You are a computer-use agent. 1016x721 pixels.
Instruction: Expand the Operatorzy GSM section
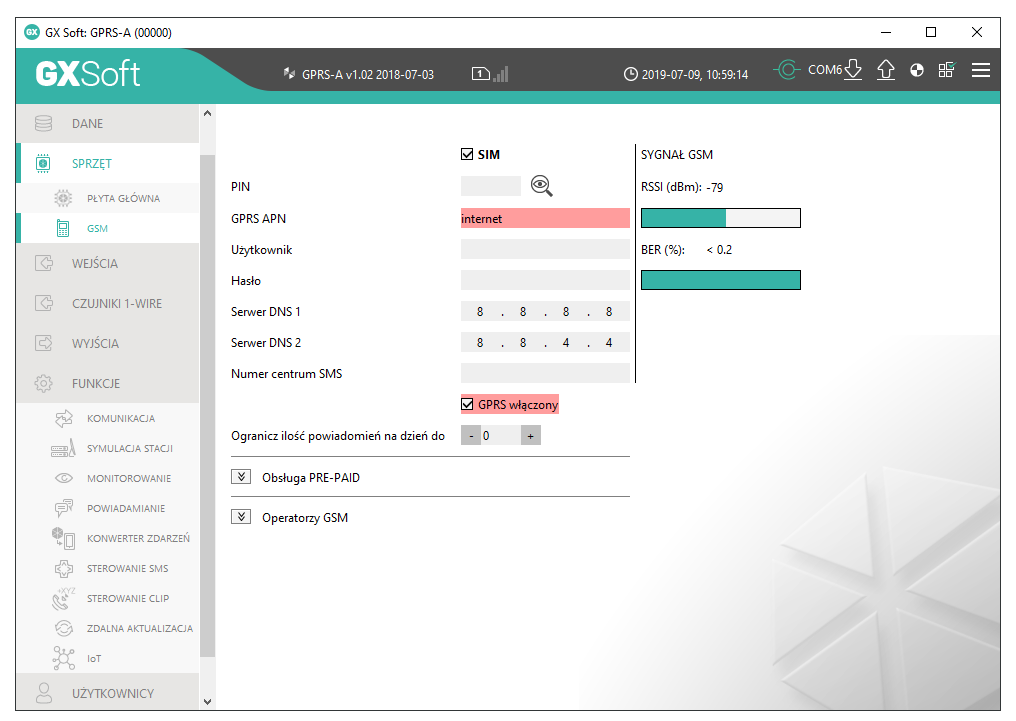240,517
